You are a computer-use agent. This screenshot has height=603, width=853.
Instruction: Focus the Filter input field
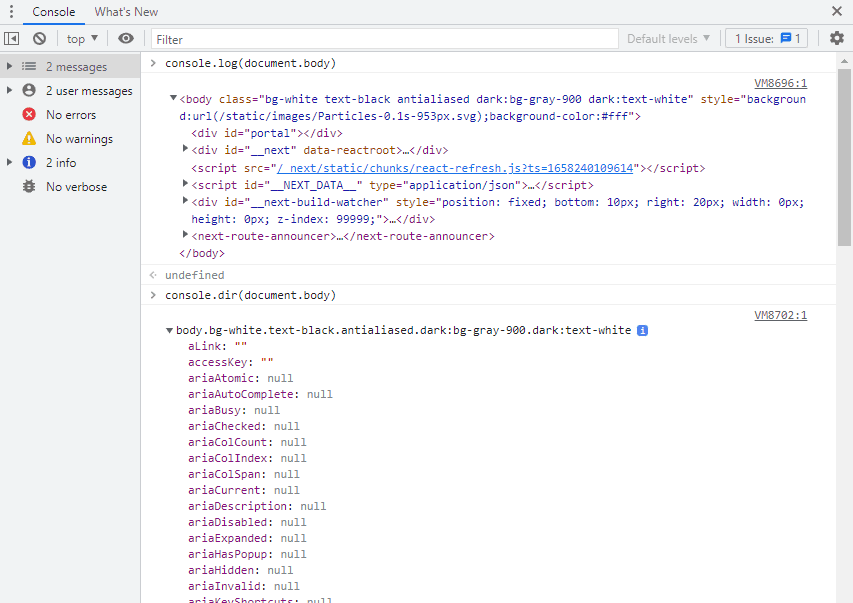(384, 39)
